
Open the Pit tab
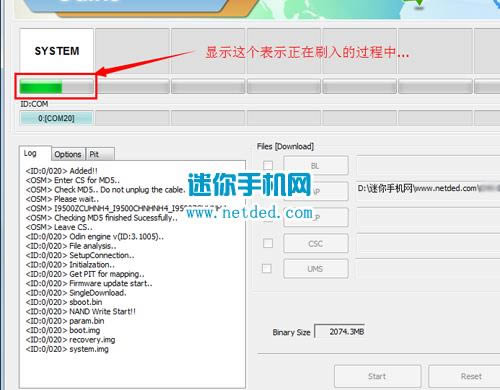[100, 154]
